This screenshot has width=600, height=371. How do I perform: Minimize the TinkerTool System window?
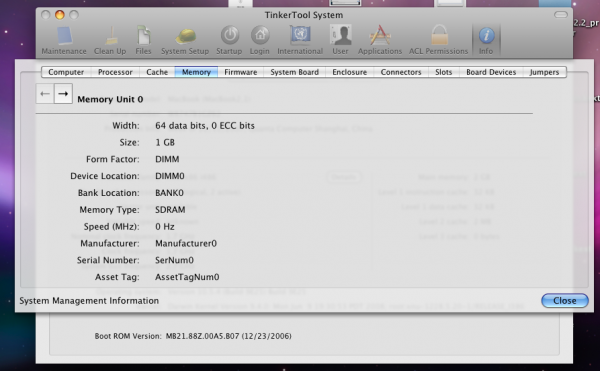[x=60, y=15]
